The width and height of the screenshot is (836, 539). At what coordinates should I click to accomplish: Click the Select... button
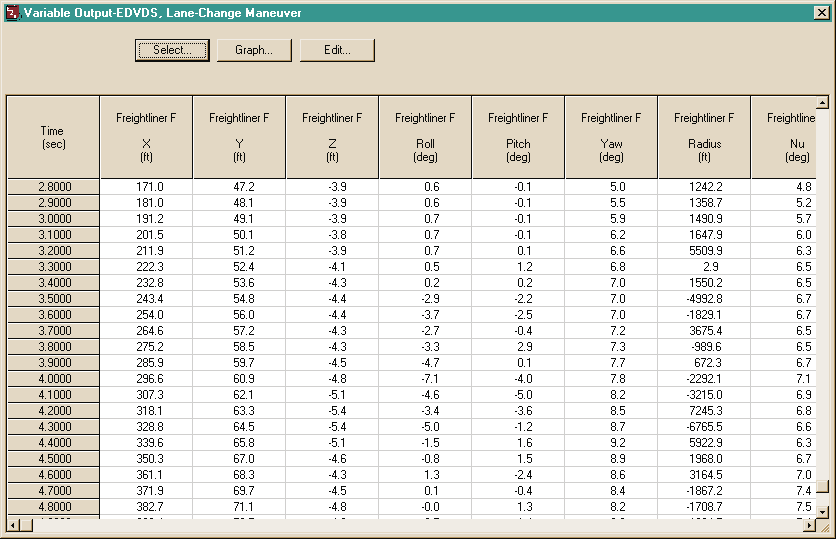(172, 50)
